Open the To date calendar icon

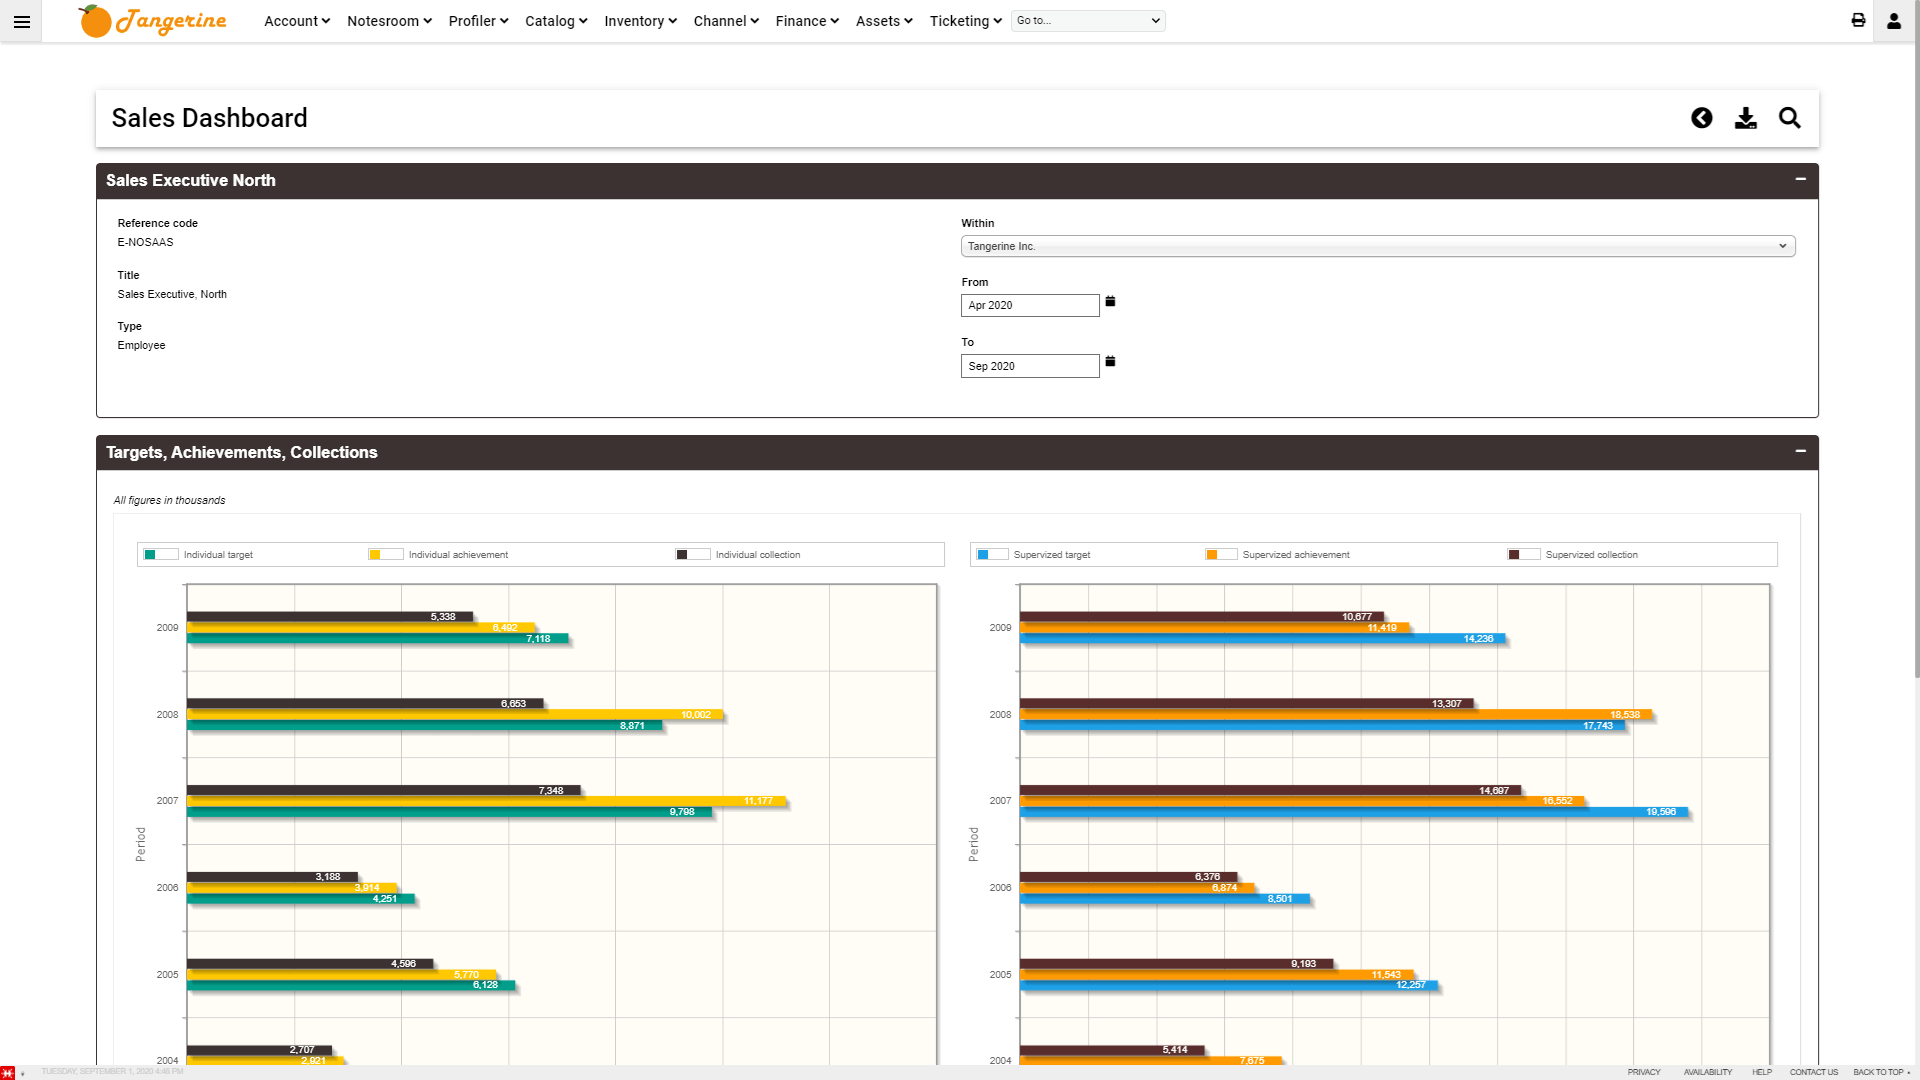click(1110, 361)
